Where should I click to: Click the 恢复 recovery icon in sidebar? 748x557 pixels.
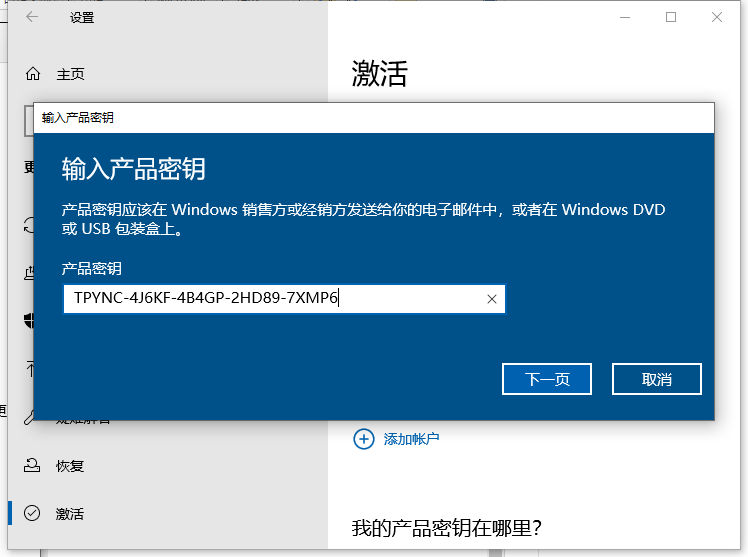coord(33,466)
